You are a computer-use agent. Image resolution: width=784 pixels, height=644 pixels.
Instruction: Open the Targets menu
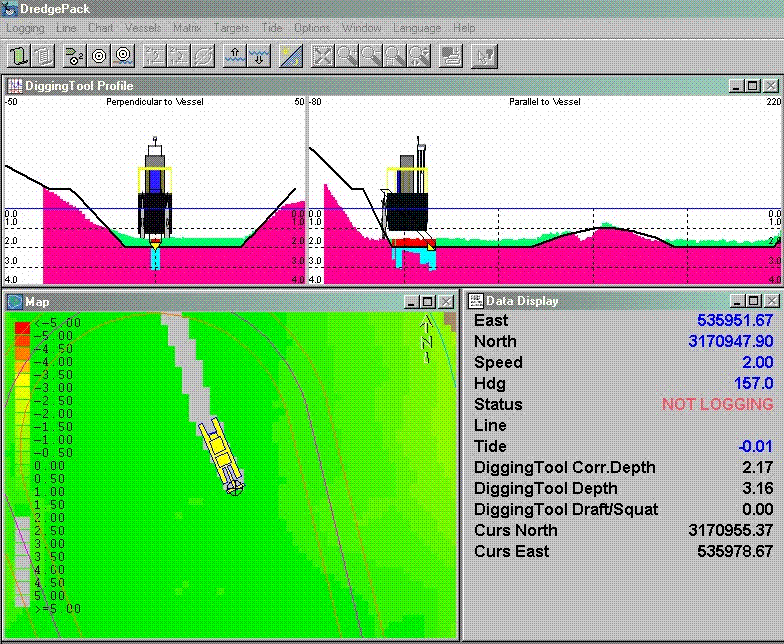(x=231, y=28)
